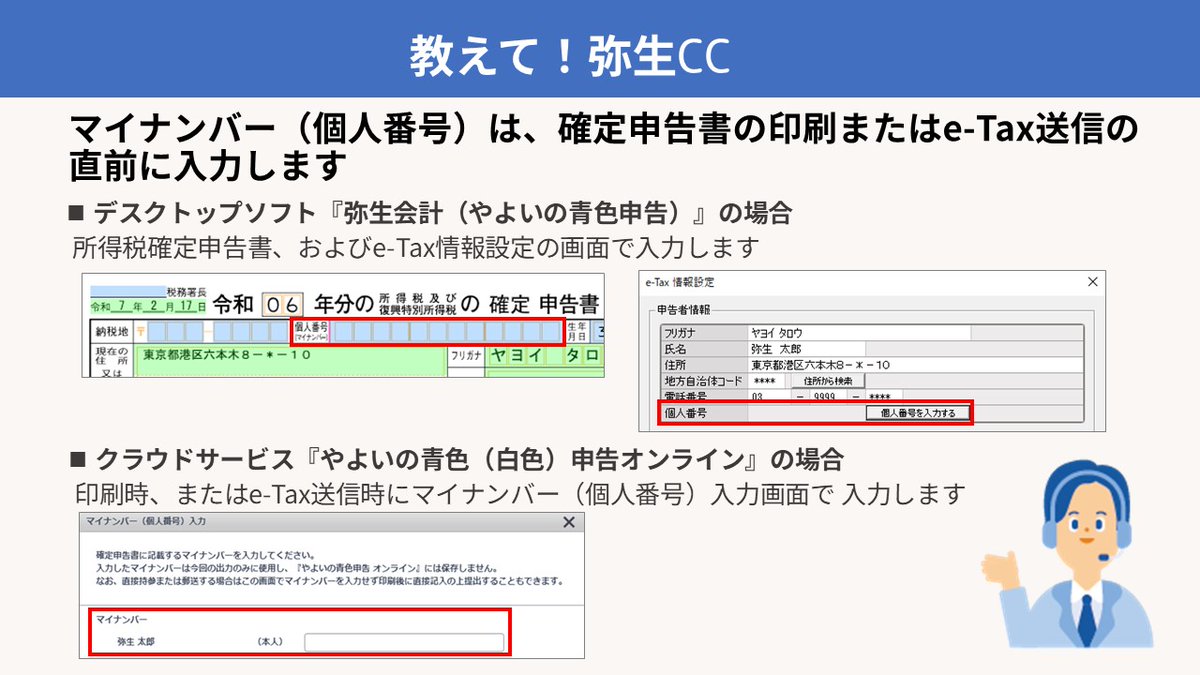Click the クラウドサービス『やよいの青色（白色）申告オンライン』 heading
The width and height of the screenshot is (1200, 675).
tap(457, 460)
